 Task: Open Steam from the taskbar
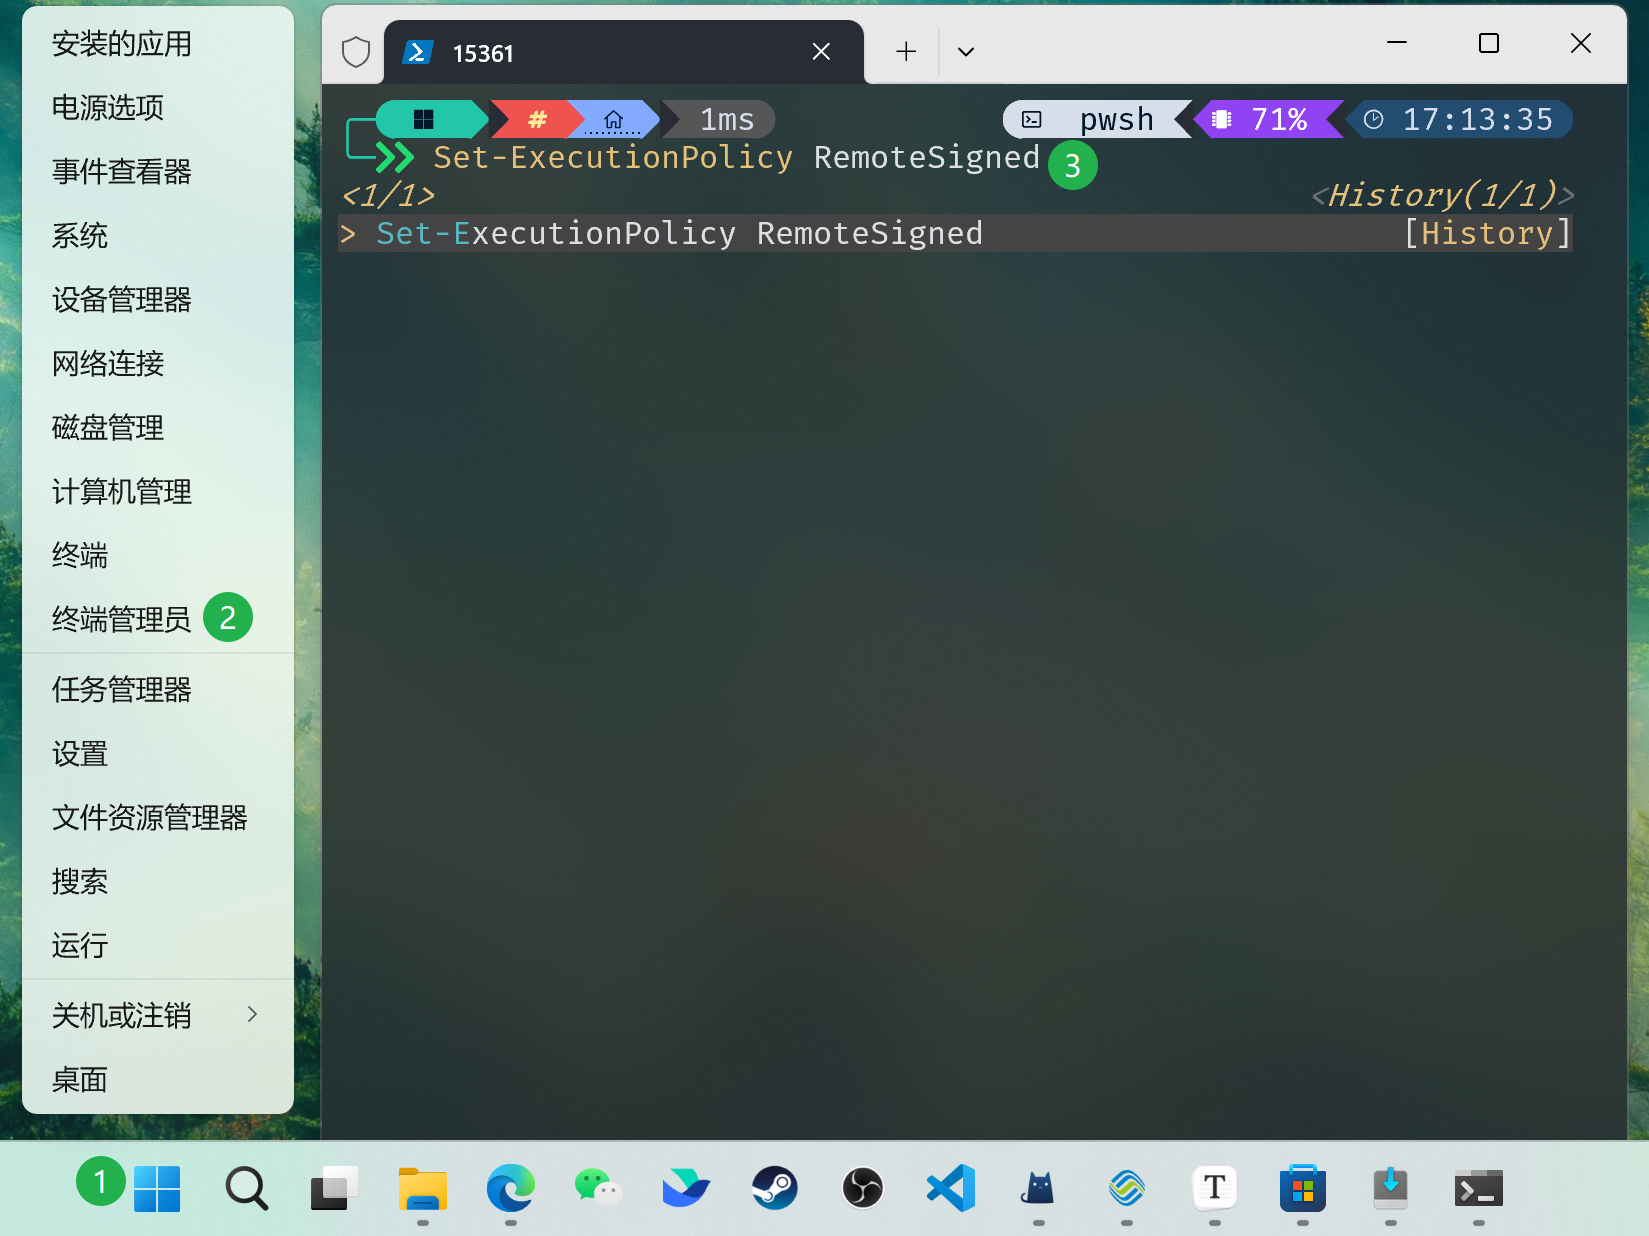point(774,1188)
